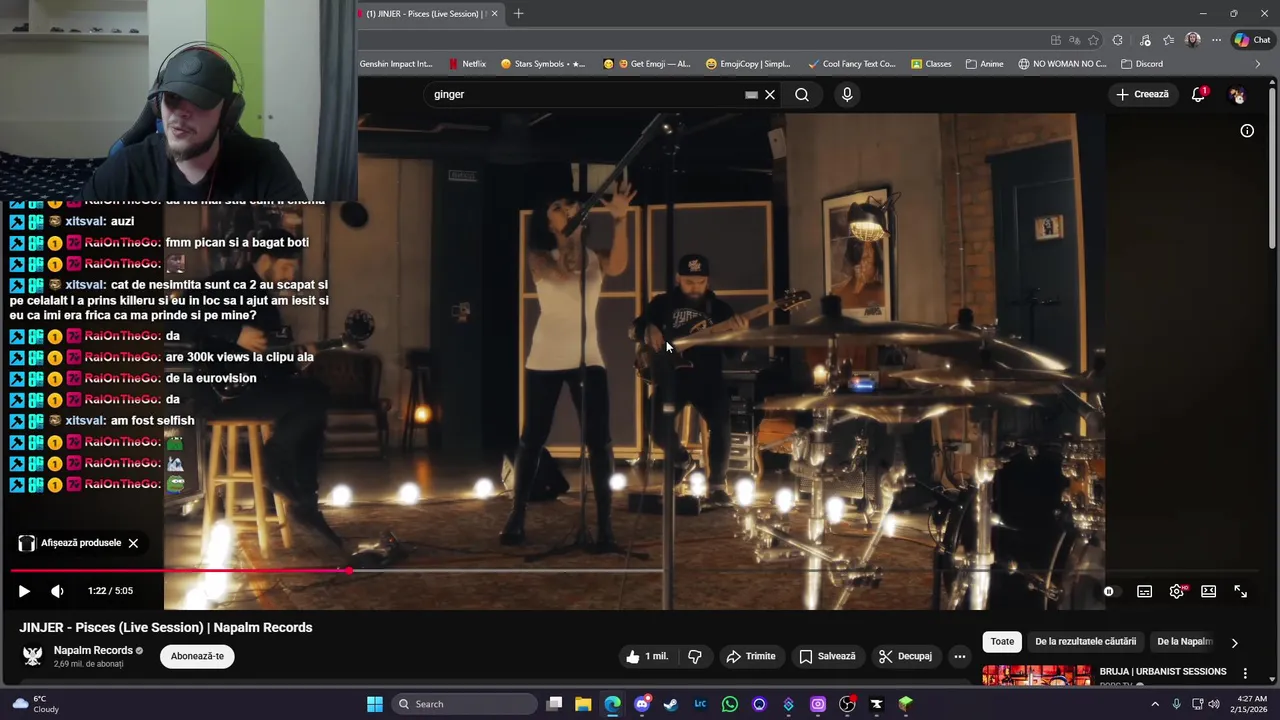Open Edge 'Settings and more' ellipsis menu
1280x720 pixels.
(1216, 40)
